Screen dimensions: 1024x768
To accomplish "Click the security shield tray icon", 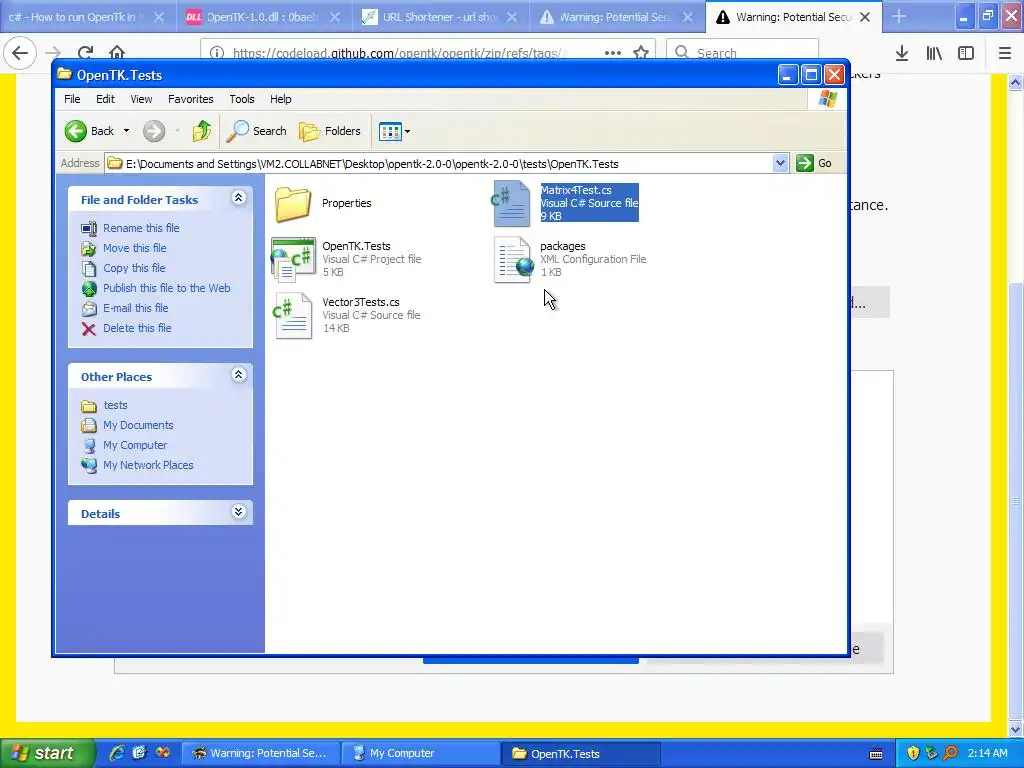I will pos(914,754).
